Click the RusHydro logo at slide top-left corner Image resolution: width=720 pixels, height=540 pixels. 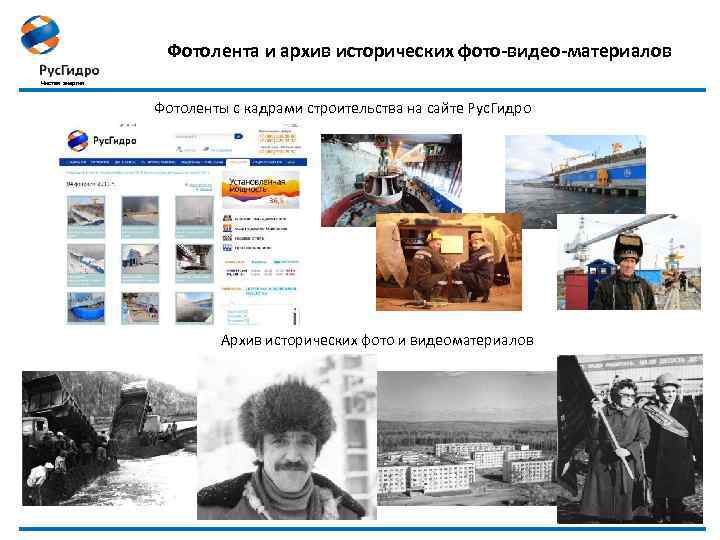[40, 35]
